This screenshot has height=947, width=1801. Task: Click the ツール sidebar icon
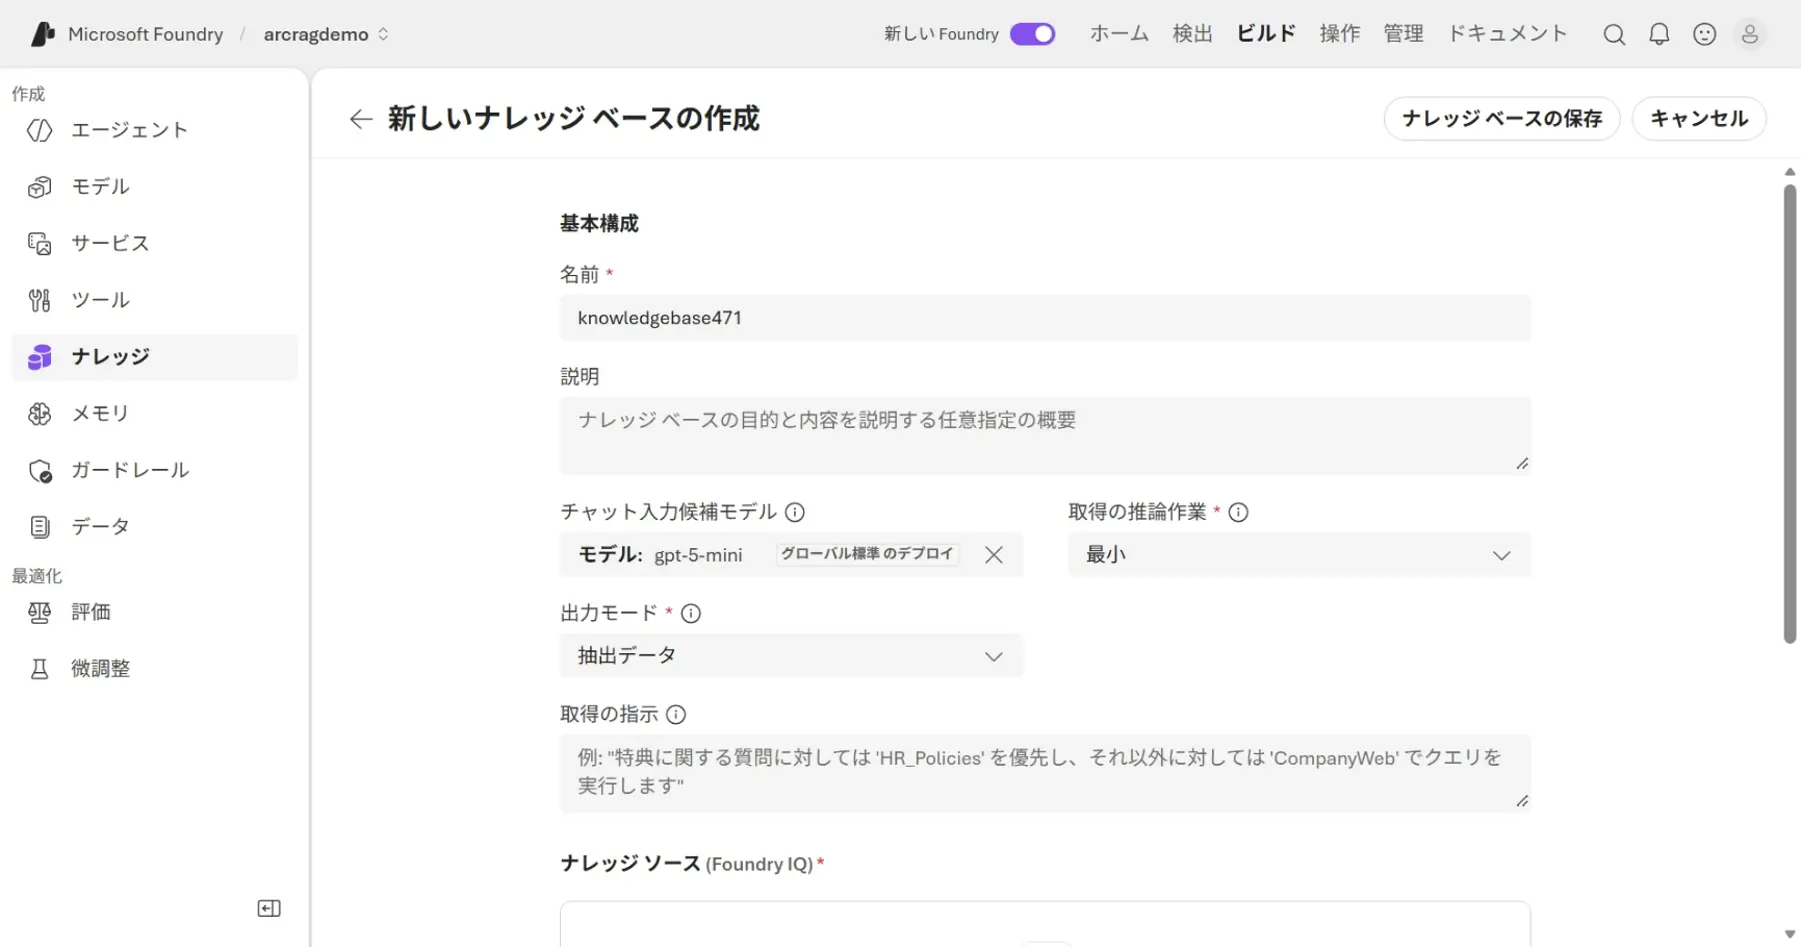point(40,300)
